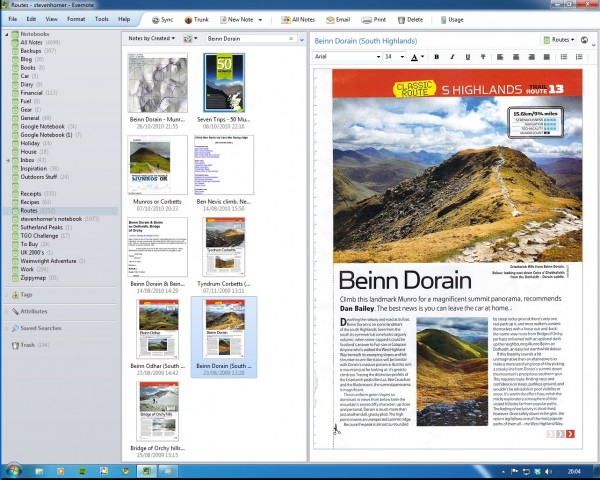Viewport: 600px width, 480px height.
Task: Select the TGO Challenge notebook
Action: pyautogui.click(x=39, y=236)
